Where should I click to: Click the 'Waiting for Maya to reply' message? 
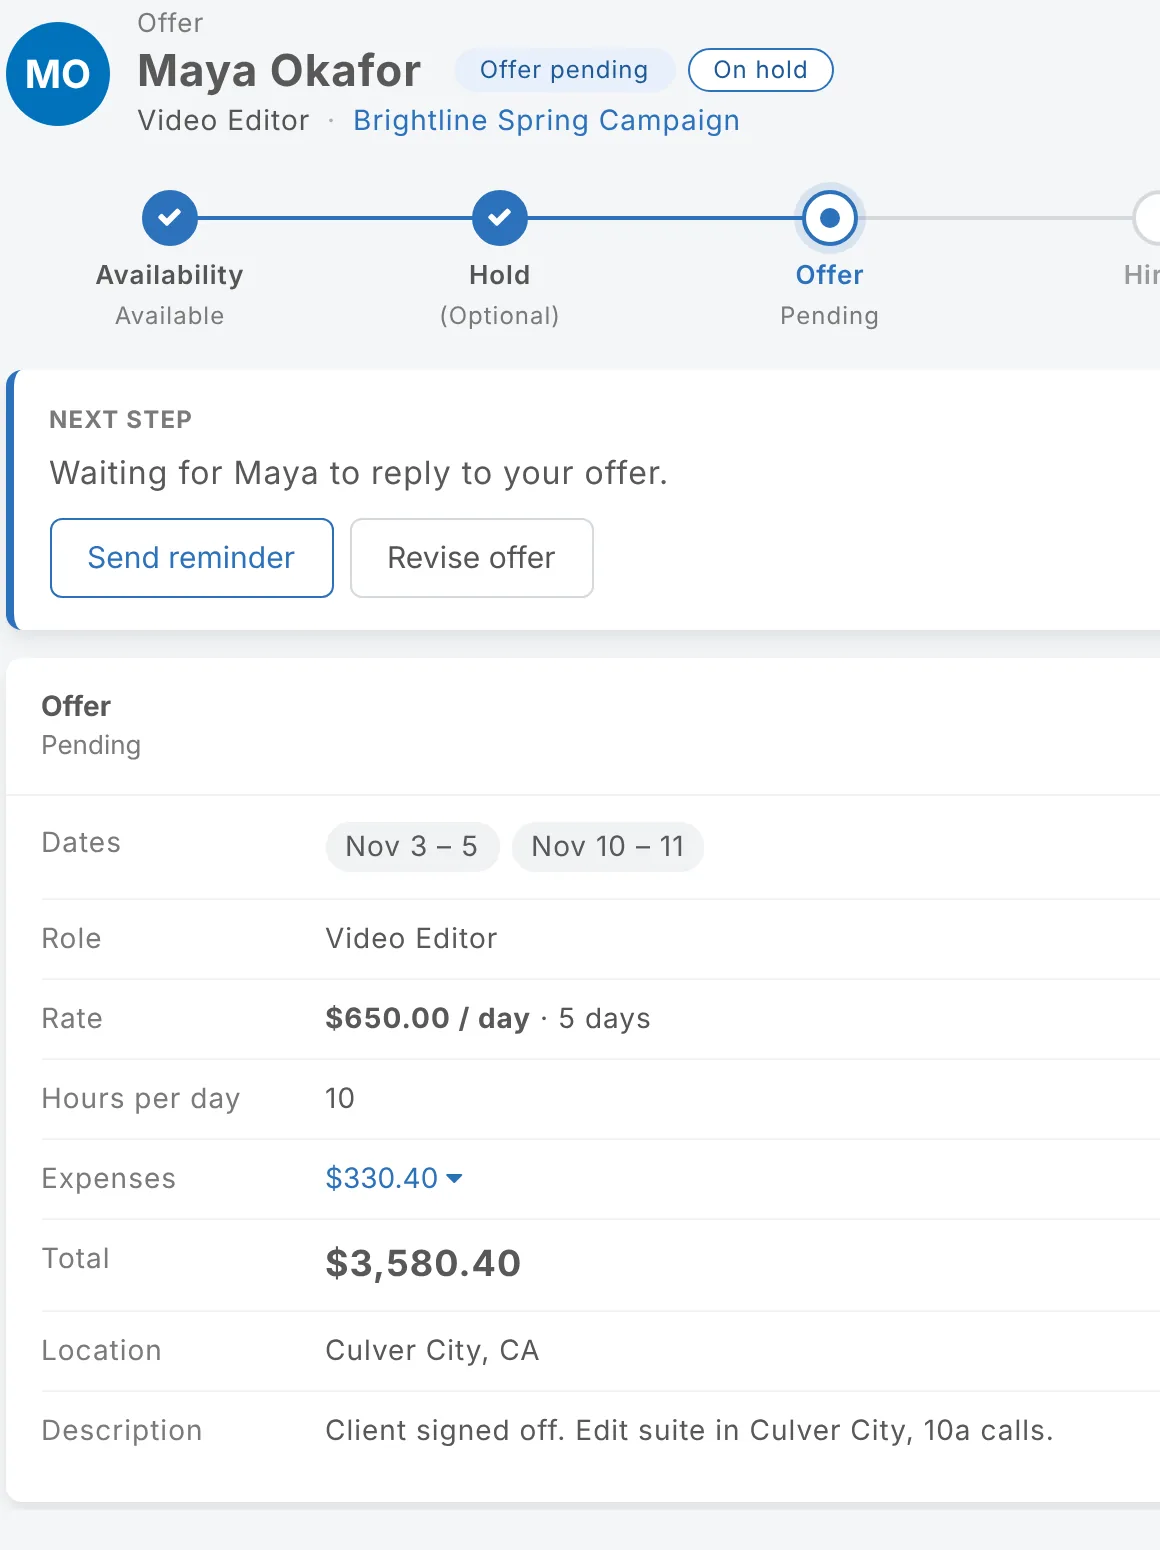358,473
